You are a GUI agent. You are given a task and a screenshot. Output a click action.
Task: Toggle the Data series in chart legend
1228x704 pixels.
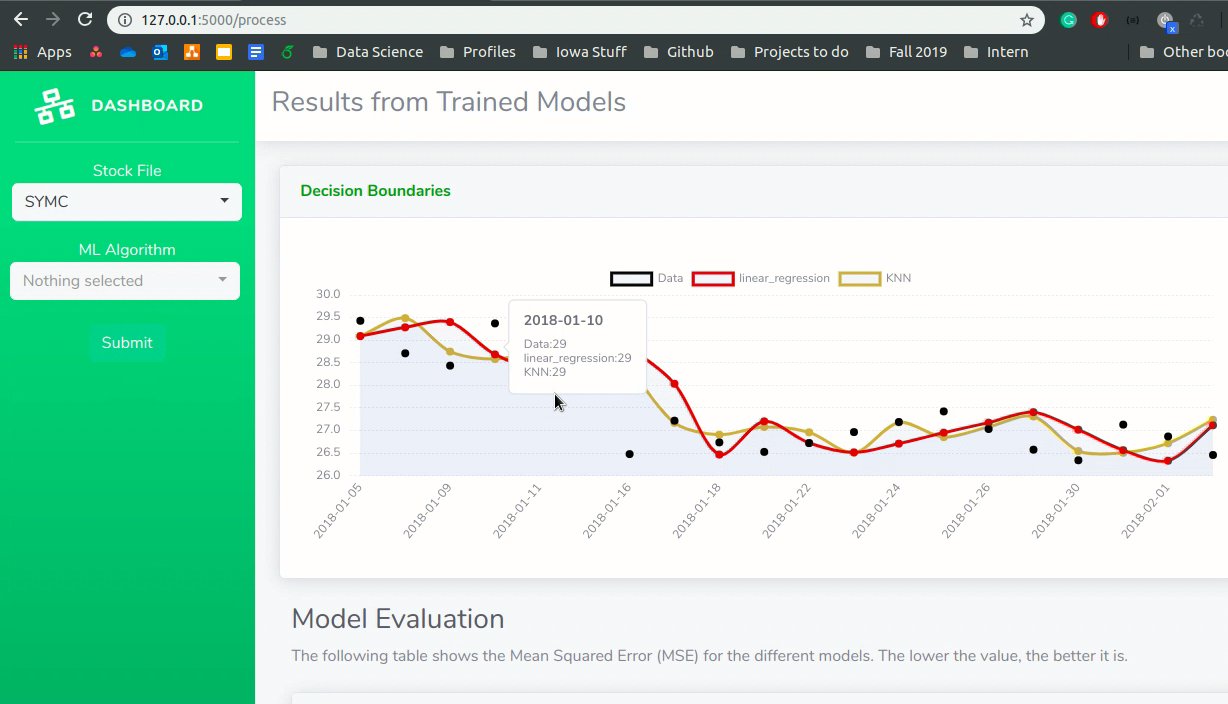tap(646, 278)
